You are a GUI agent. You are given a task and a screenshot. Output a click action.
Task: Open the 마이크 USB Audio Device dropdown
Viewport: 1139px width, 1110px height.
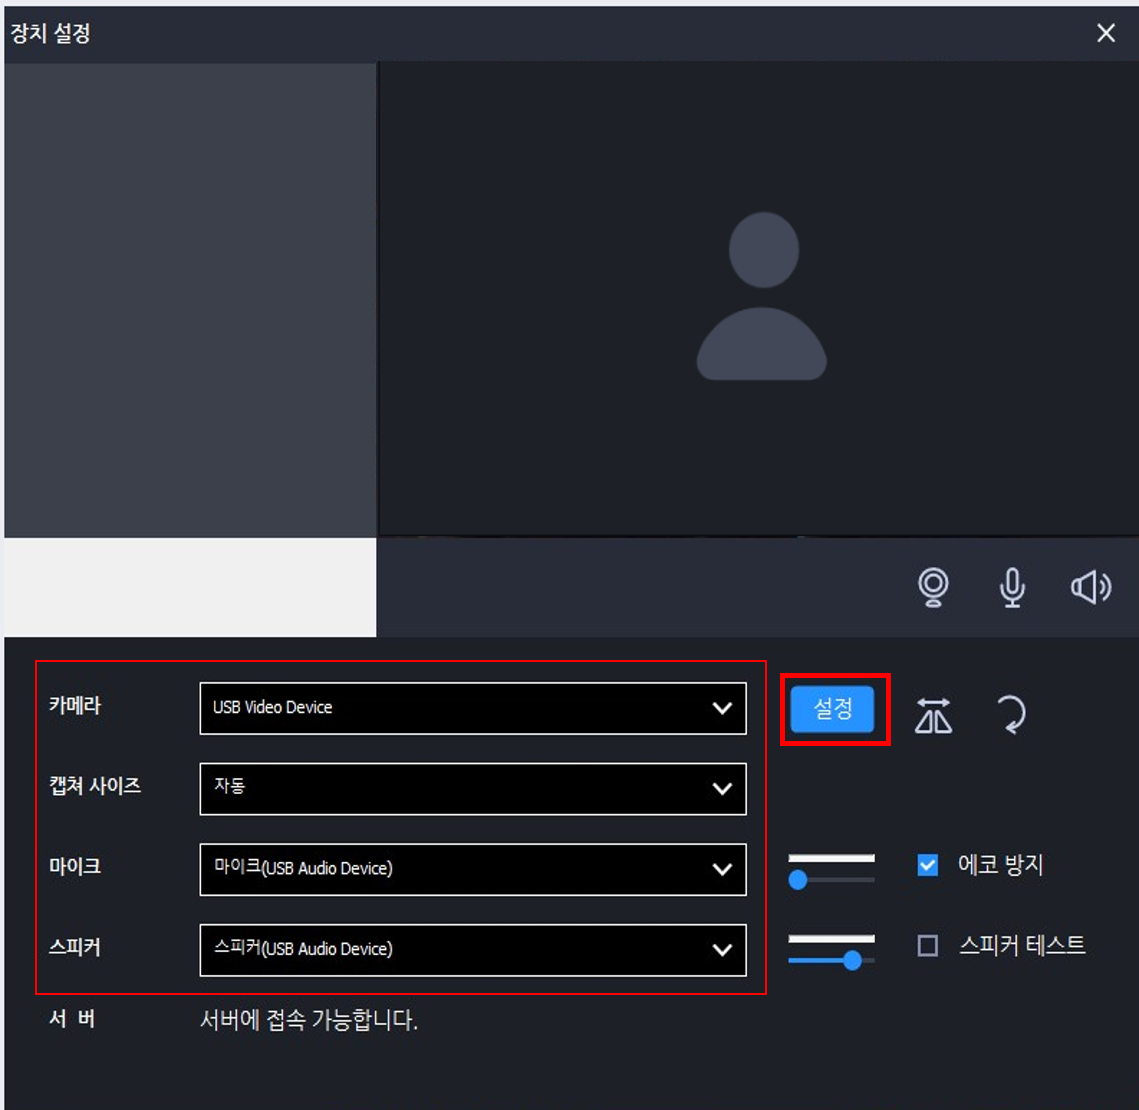[473, 870]
